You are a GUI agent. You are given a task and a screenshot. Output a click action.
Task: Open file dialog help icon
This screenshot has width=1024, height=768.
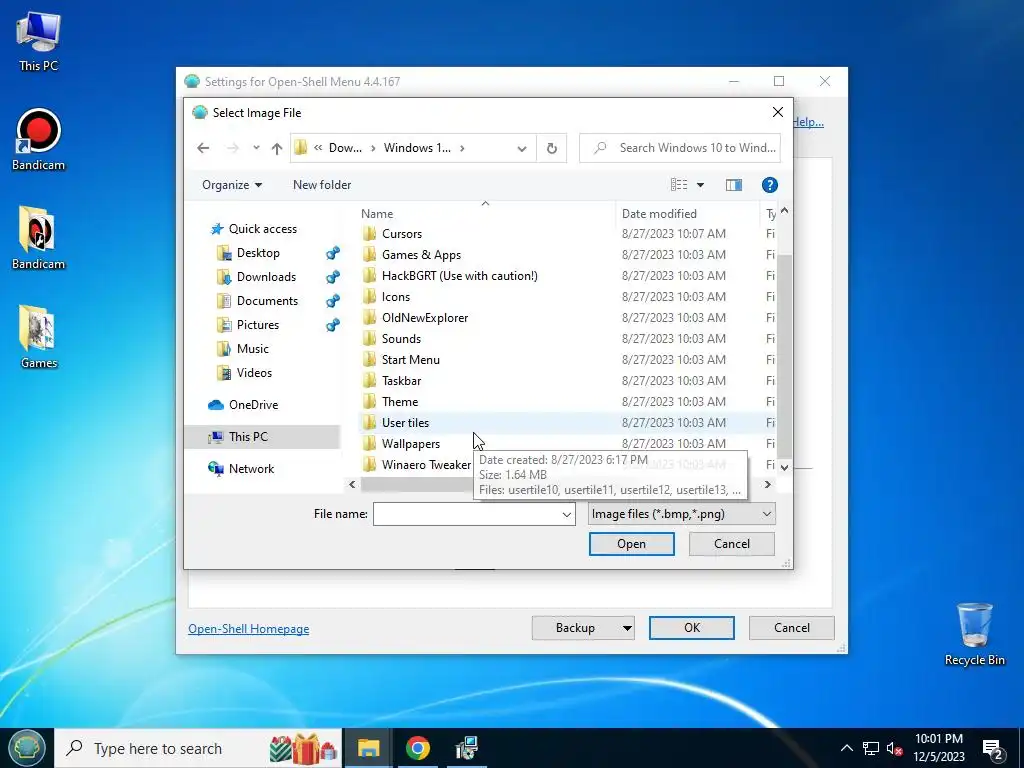tap(770, 185)
